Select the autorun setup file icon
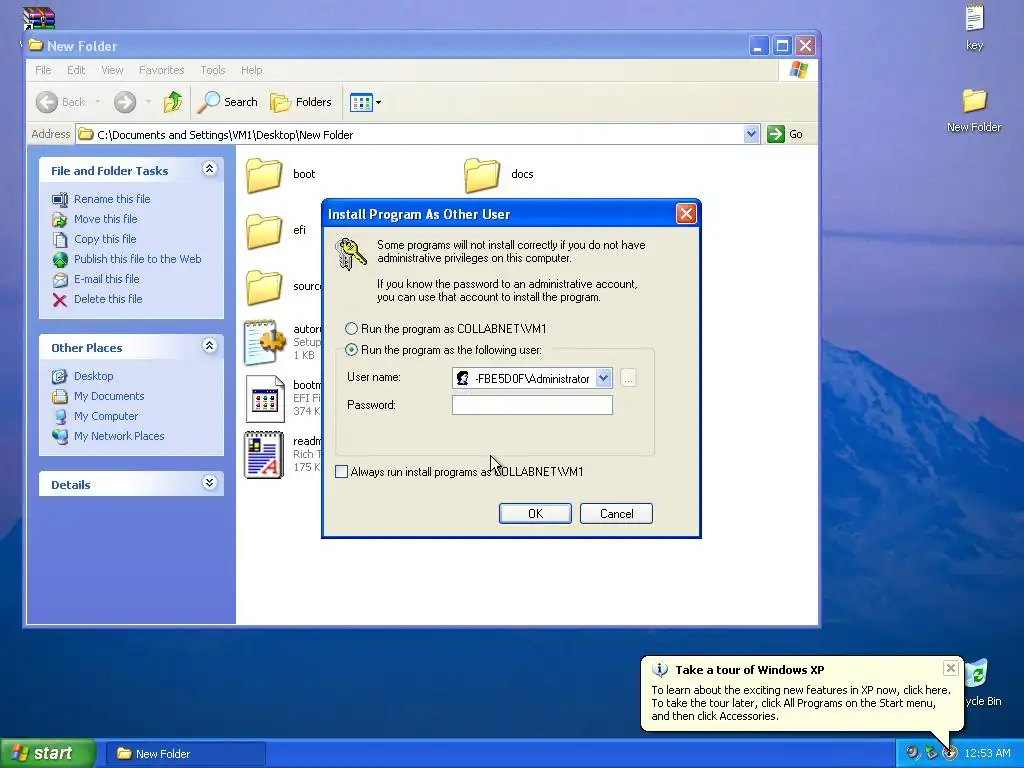Viewport: 1024px width, 768px height. 264,342
